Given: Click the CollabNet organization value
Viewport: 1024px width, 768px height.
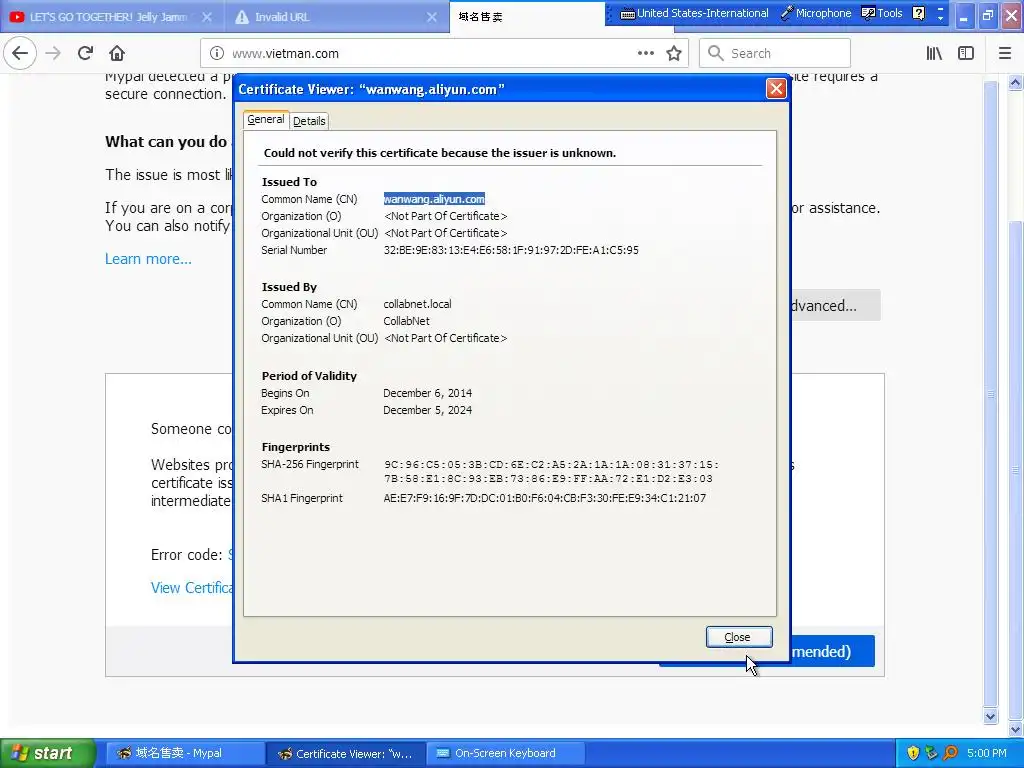Looking at the screenshot, I should (x=406, y=321).
